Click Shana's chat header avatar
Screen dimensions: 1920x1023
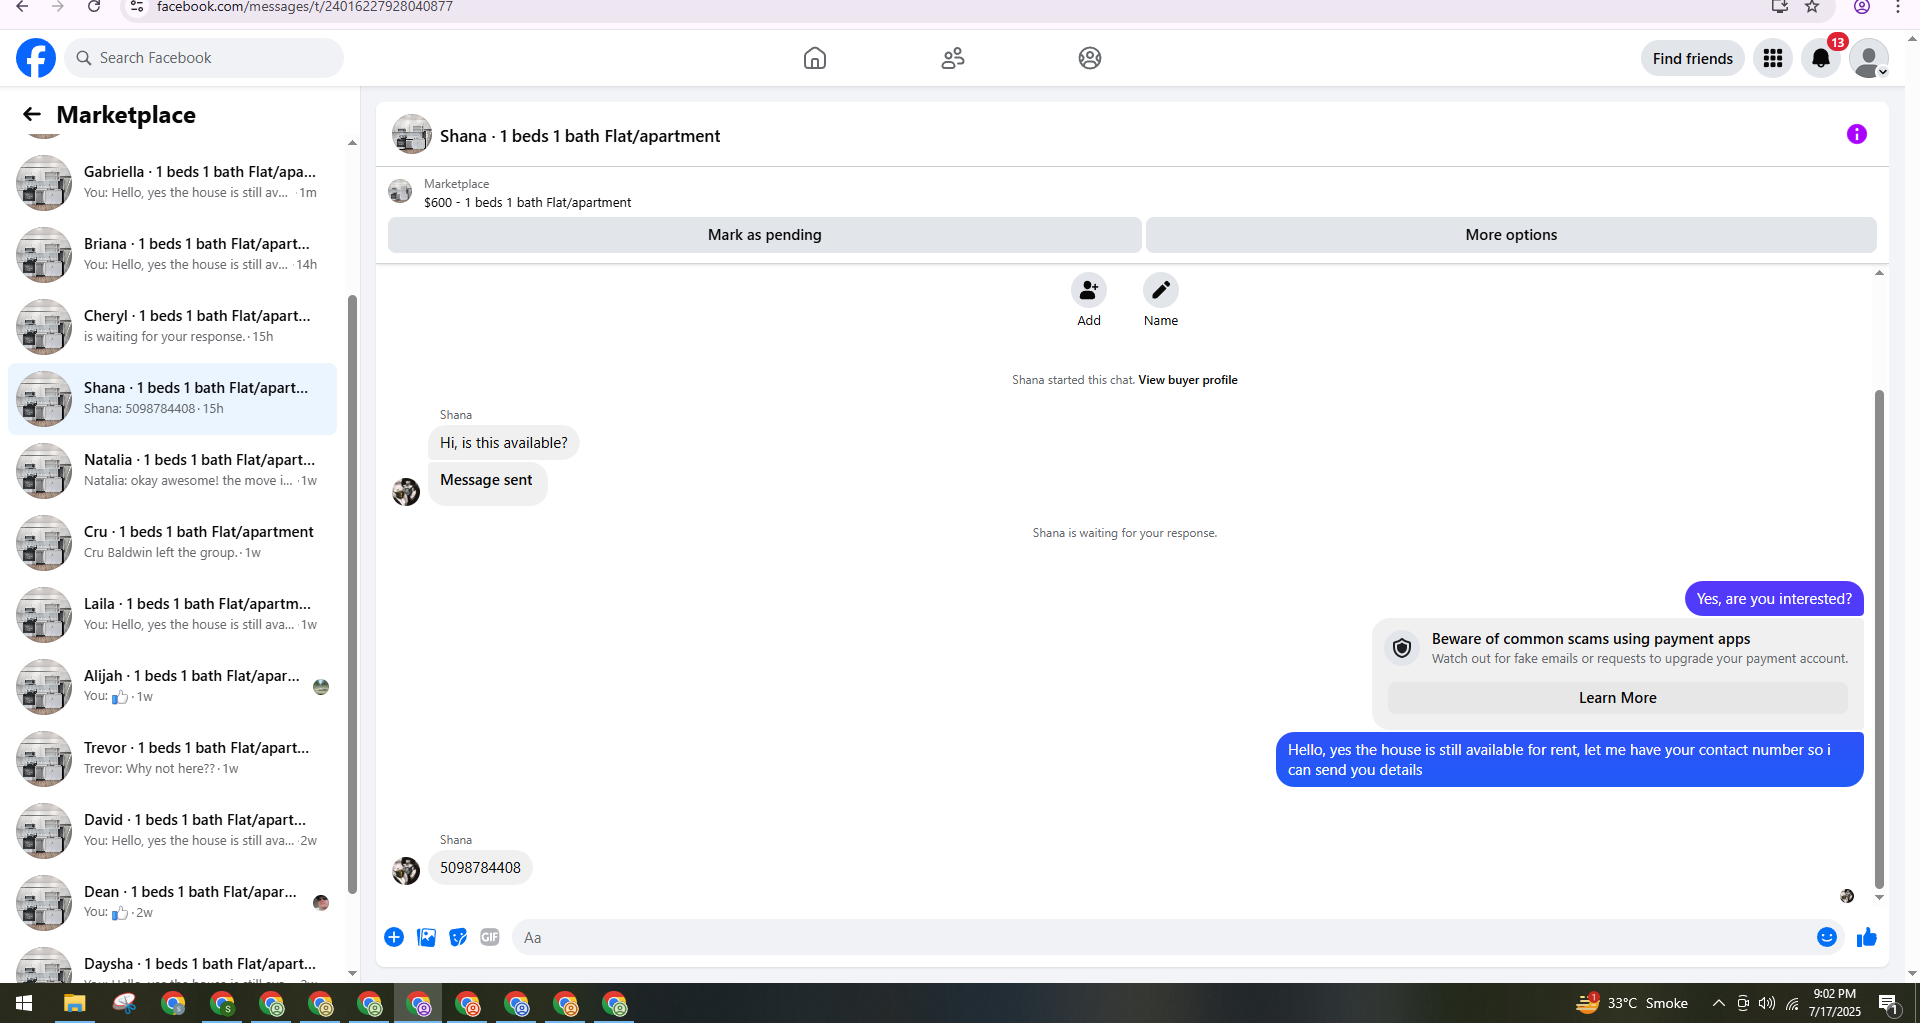(412, 135)
